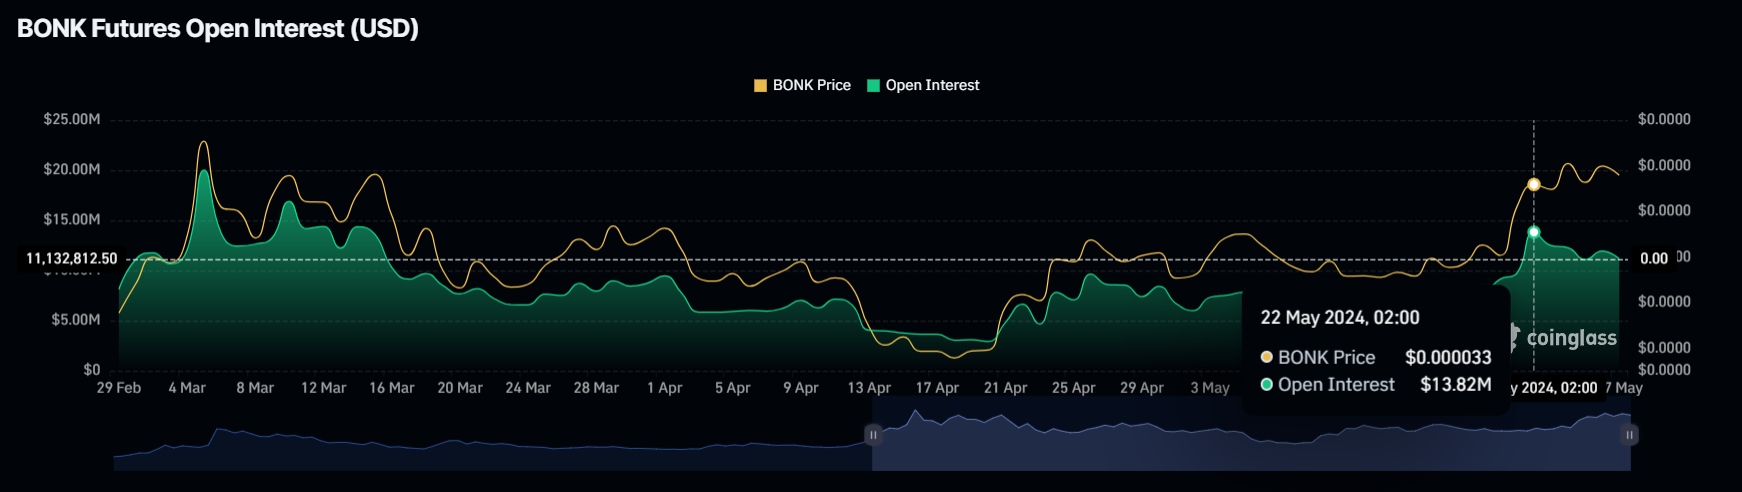
Task: Click the yellow BONK Price marker on the crosshair
Action: [1534, 185]
